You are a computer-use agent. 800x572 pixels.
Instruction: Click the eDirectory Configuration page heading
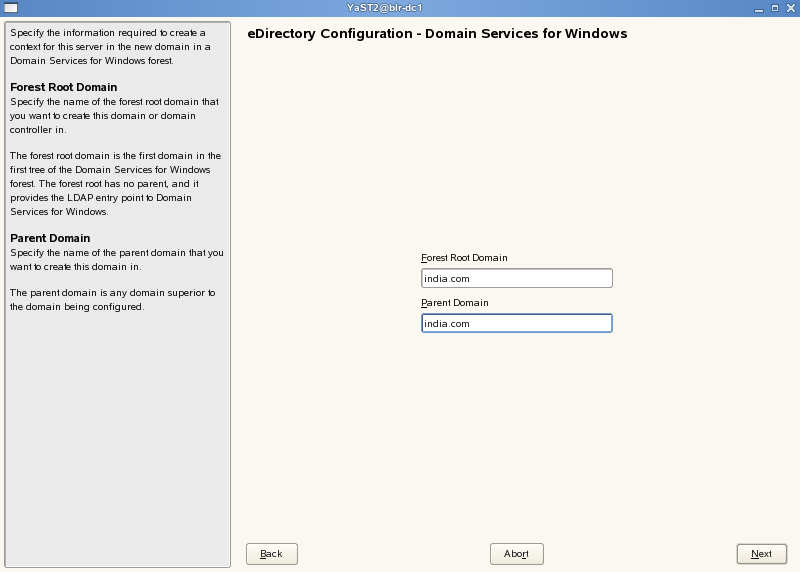click(x=436, y=34)
